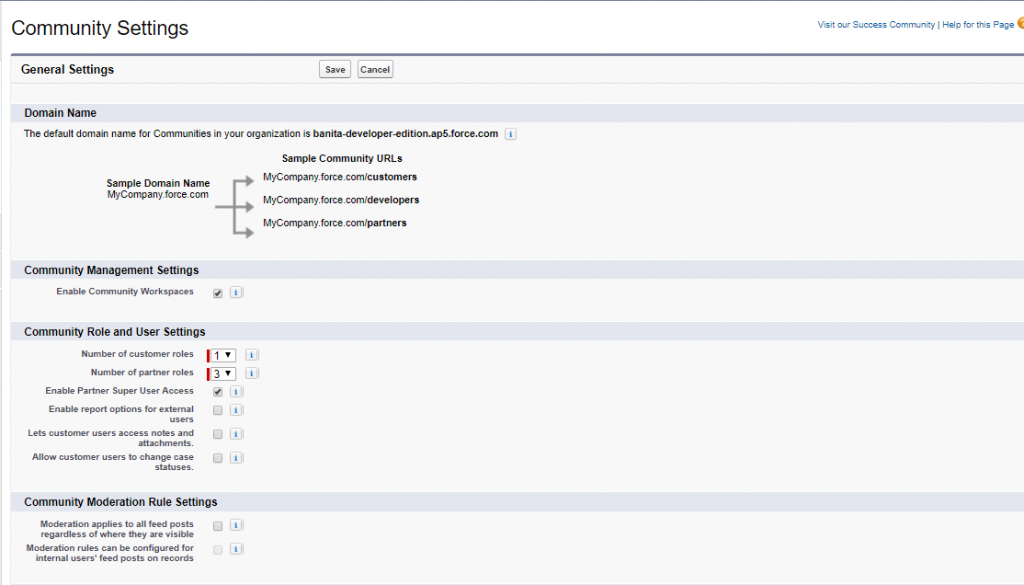Click info icon for Partner Super User Access
The image size is (1024, 585).
236,392
